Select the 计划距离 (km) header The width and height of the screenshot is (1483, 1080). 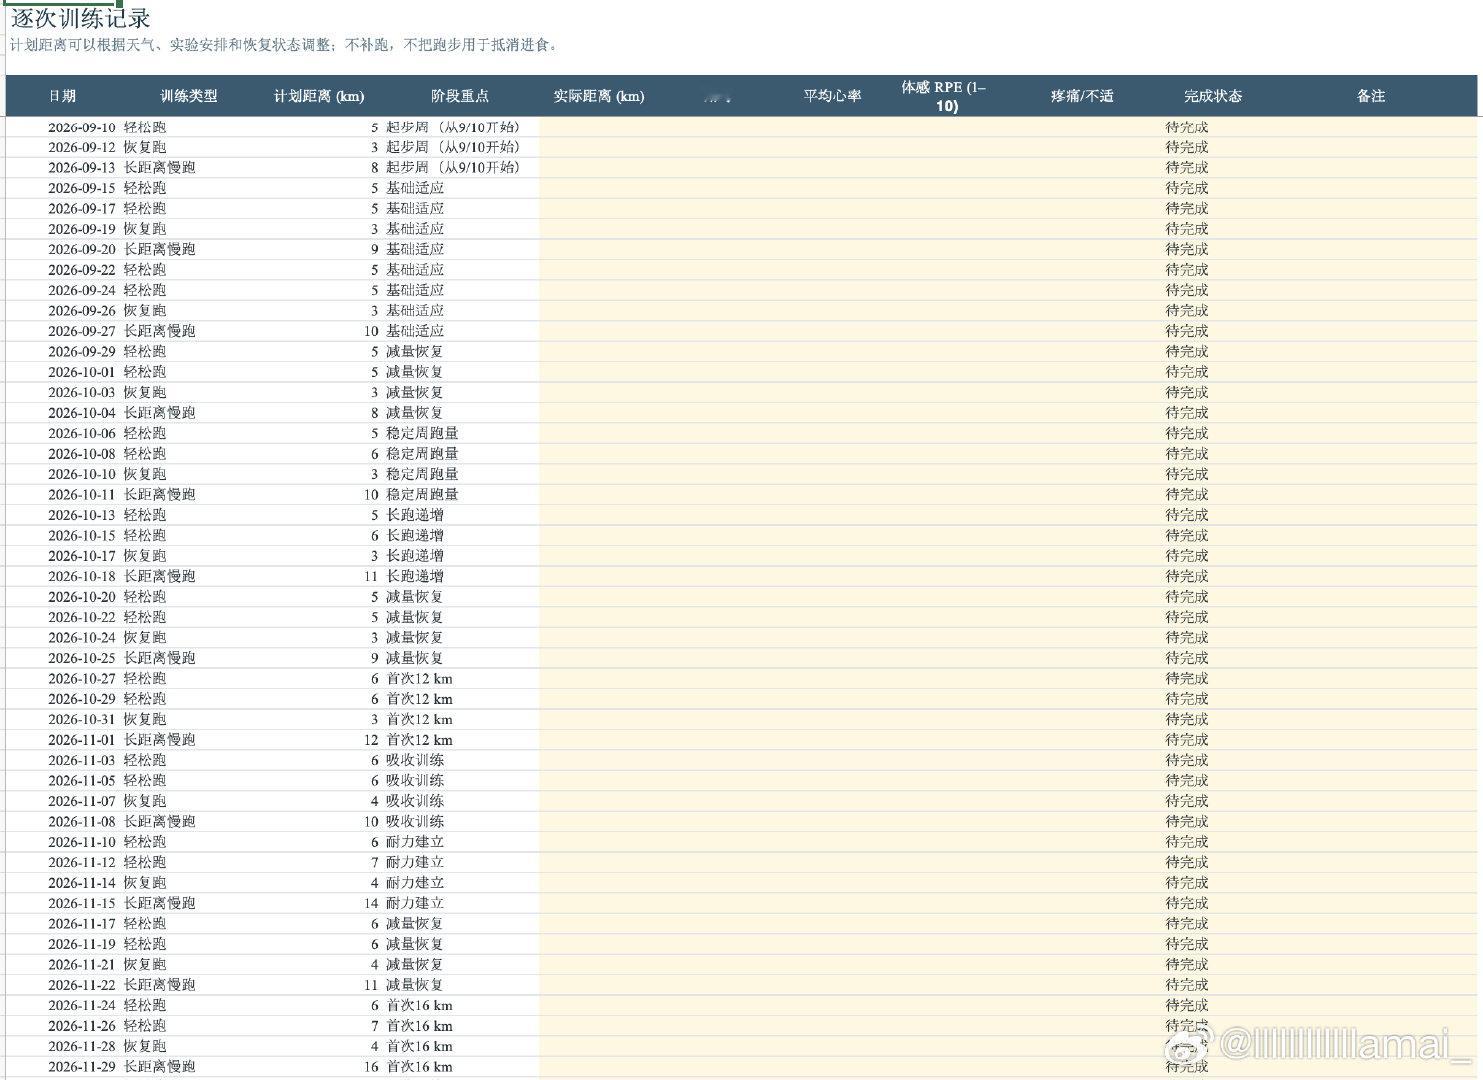tap(319, 96)
